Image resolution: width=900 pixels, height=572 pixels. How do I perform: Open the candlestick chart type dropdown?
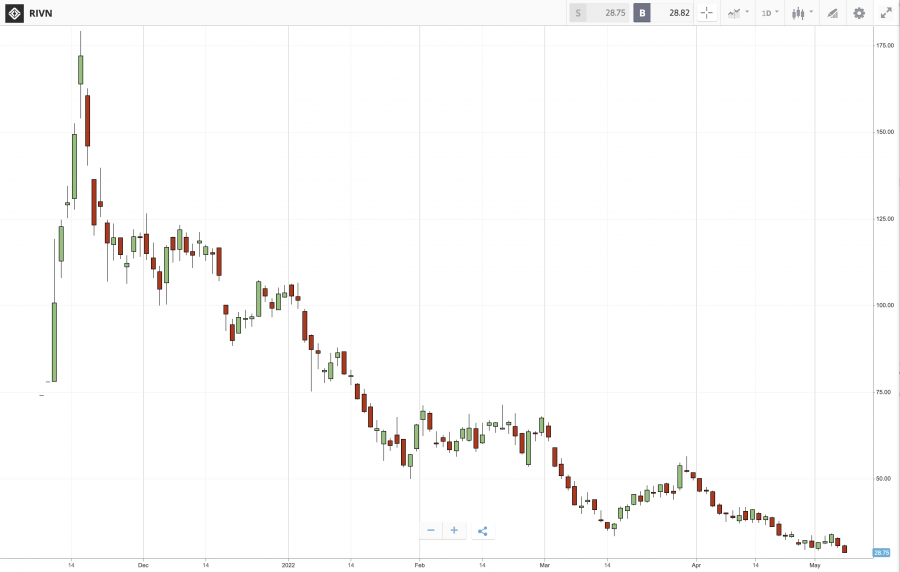tap(802, 13)
